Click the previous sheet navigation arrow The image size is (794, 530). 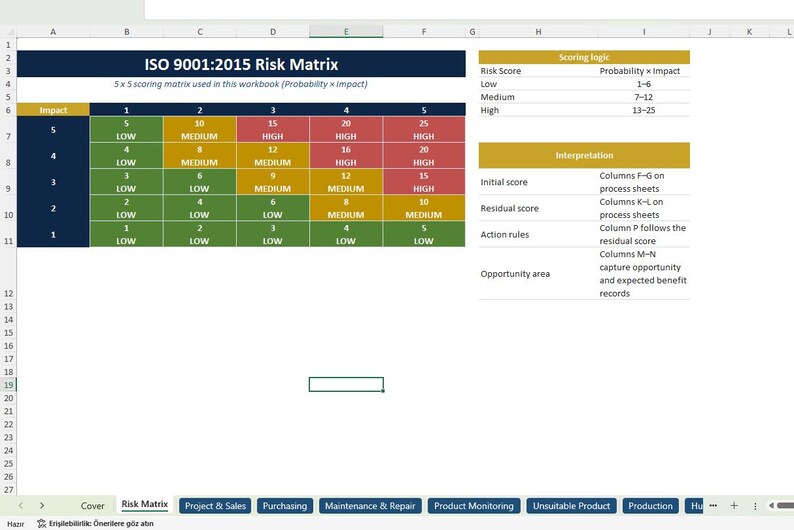(x=21, y=506)
